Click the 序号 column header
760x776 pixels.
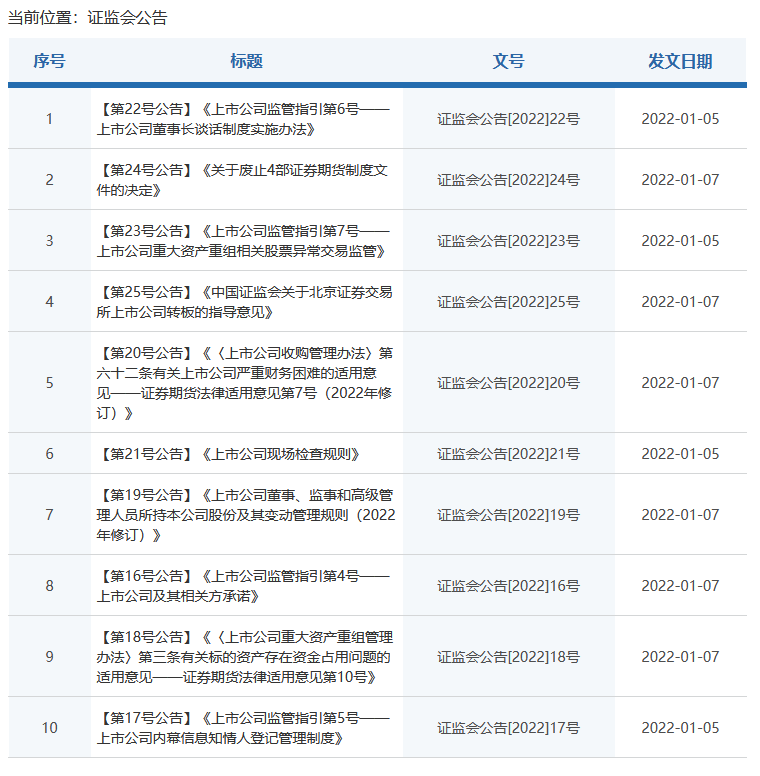(49, 61)
